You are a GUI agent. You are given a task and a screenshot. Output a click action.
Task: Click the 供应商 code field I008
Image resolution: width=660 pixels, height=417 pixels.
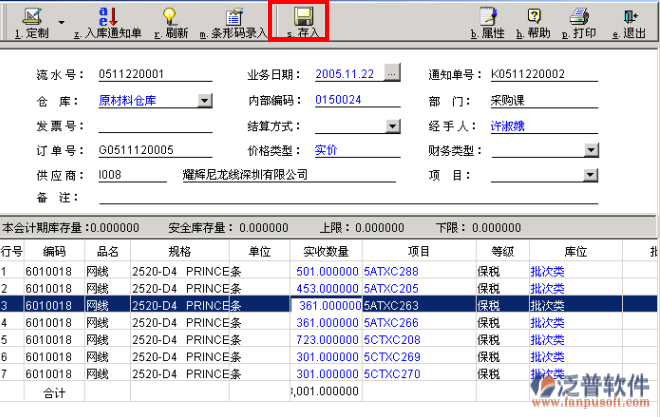click(132, 175)
